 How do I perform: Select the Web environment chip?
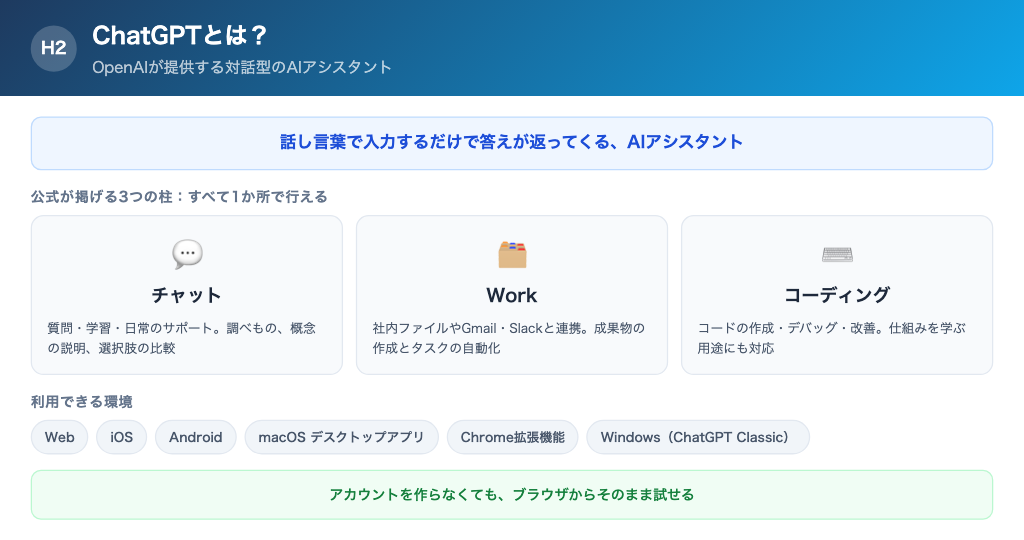pyautogui.click(x=59, y=437)
